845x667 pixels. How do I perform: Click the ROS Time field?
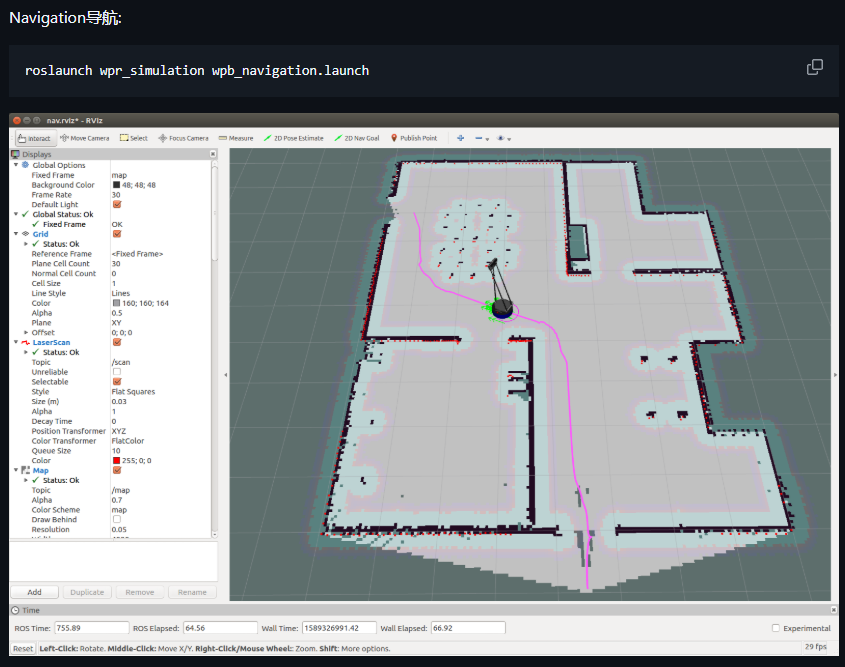pos(92,628)
